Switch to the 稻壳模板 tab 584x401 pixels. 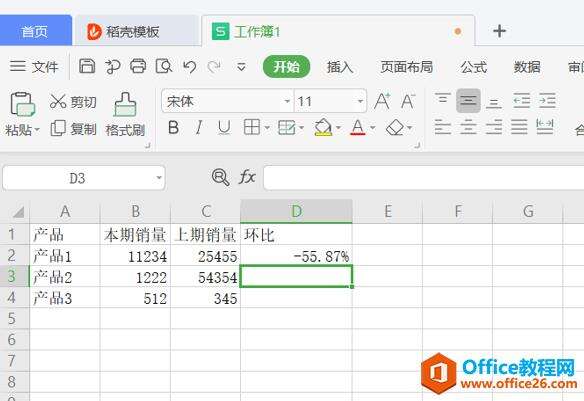tap(136, 31)
